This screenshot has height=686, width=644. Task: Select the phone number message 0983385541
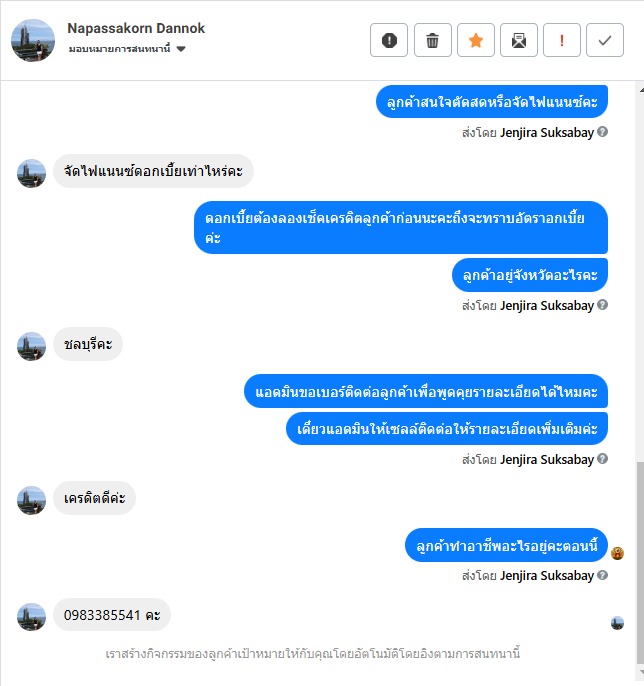[112, 615]
